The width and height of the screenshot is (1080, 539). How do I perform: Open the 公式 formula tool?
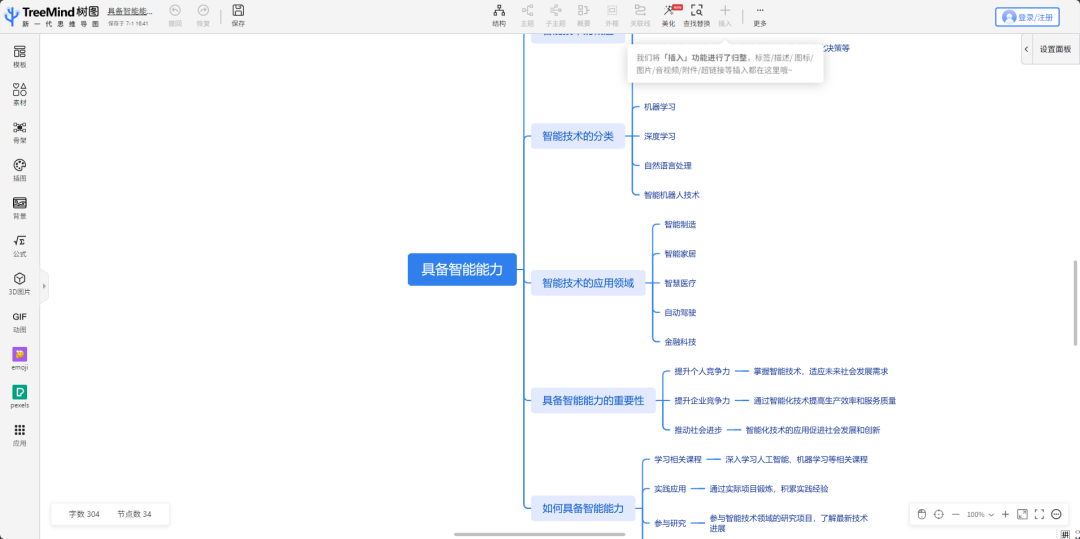pos(19,246)
